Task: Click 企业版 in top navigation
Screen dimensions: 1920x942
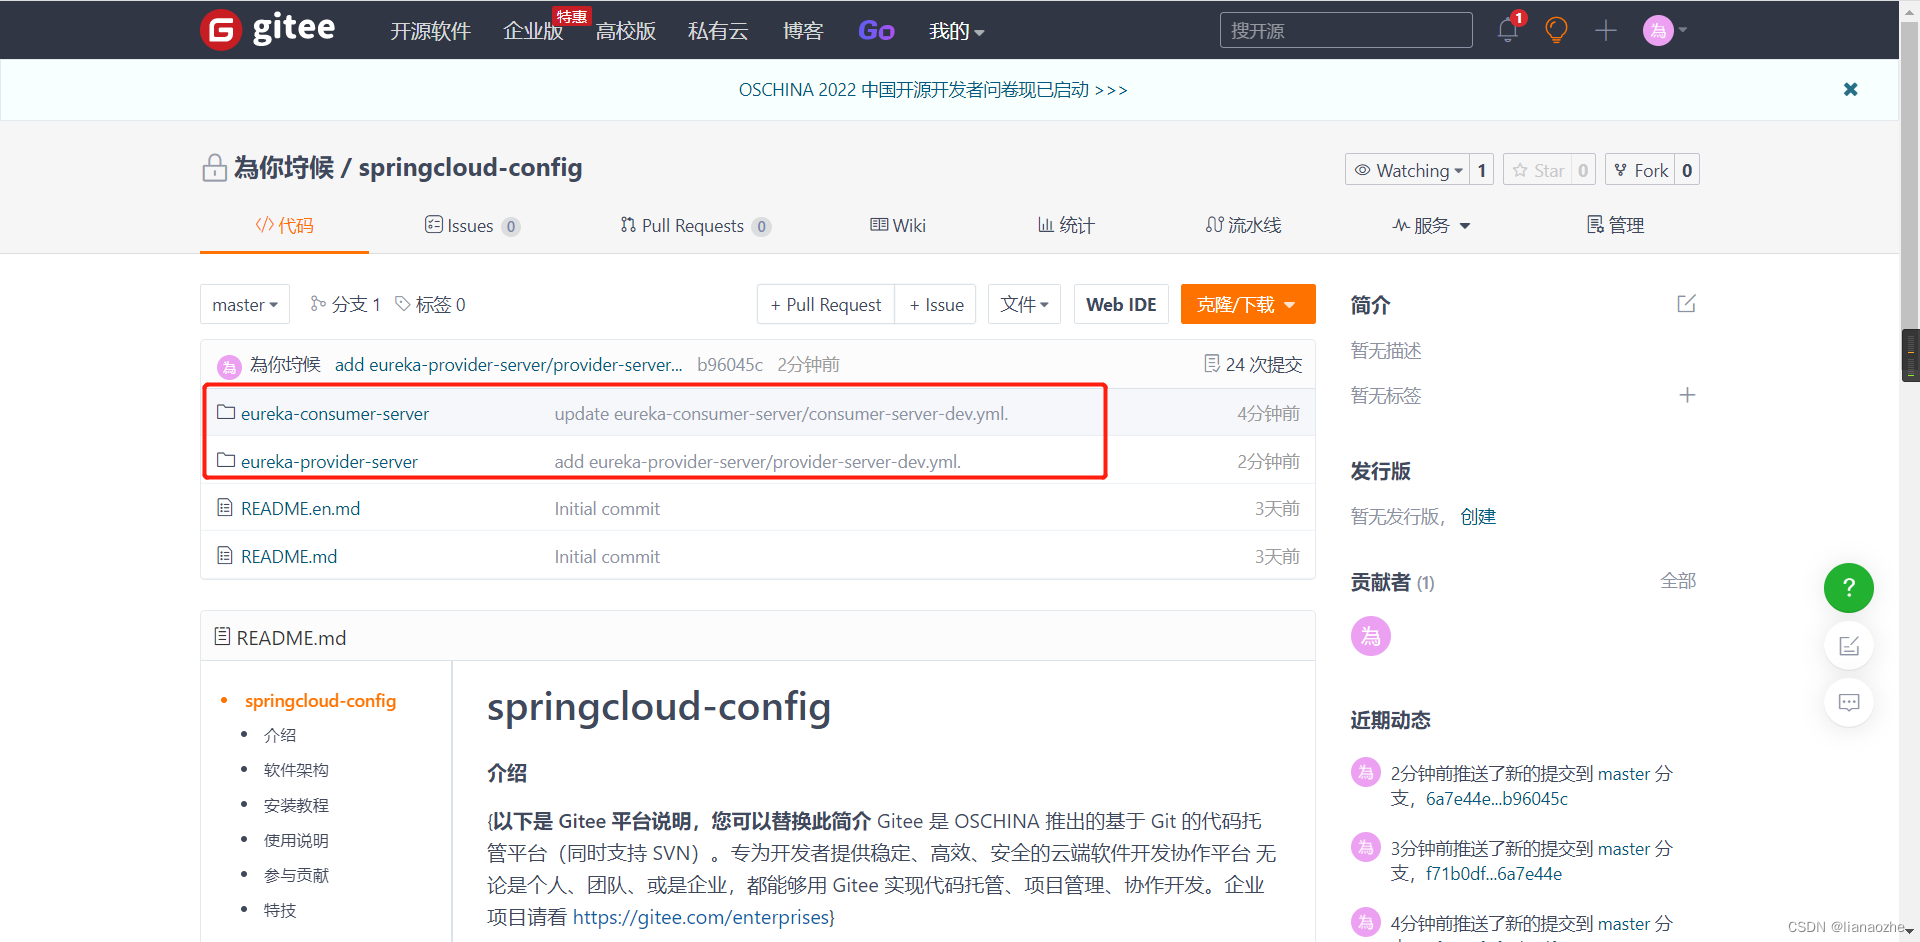Action: click(533, 31)
